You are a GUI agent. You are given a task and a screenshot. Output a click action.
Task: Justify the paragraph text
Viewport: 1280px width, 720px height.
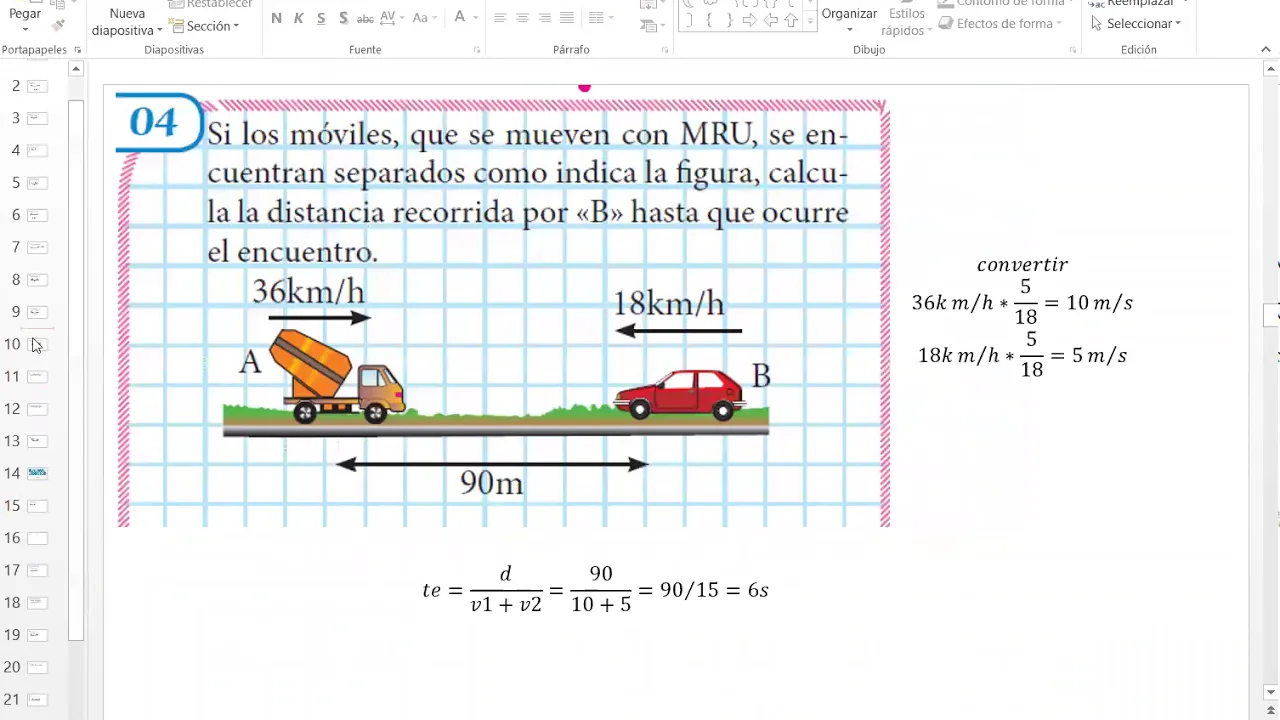click(567, 18)
